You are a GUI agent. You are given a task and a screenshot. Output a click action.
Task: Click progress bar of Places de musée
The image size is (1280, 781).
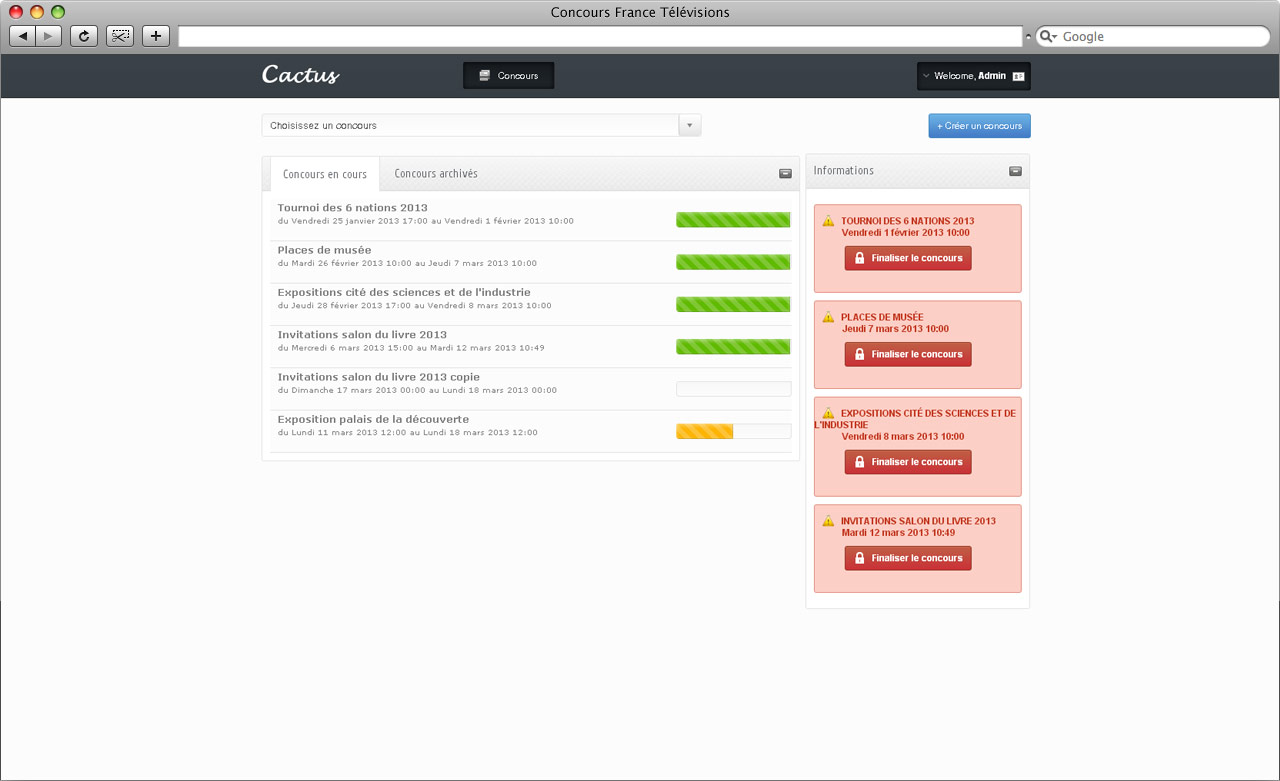[x=733, y=262]
